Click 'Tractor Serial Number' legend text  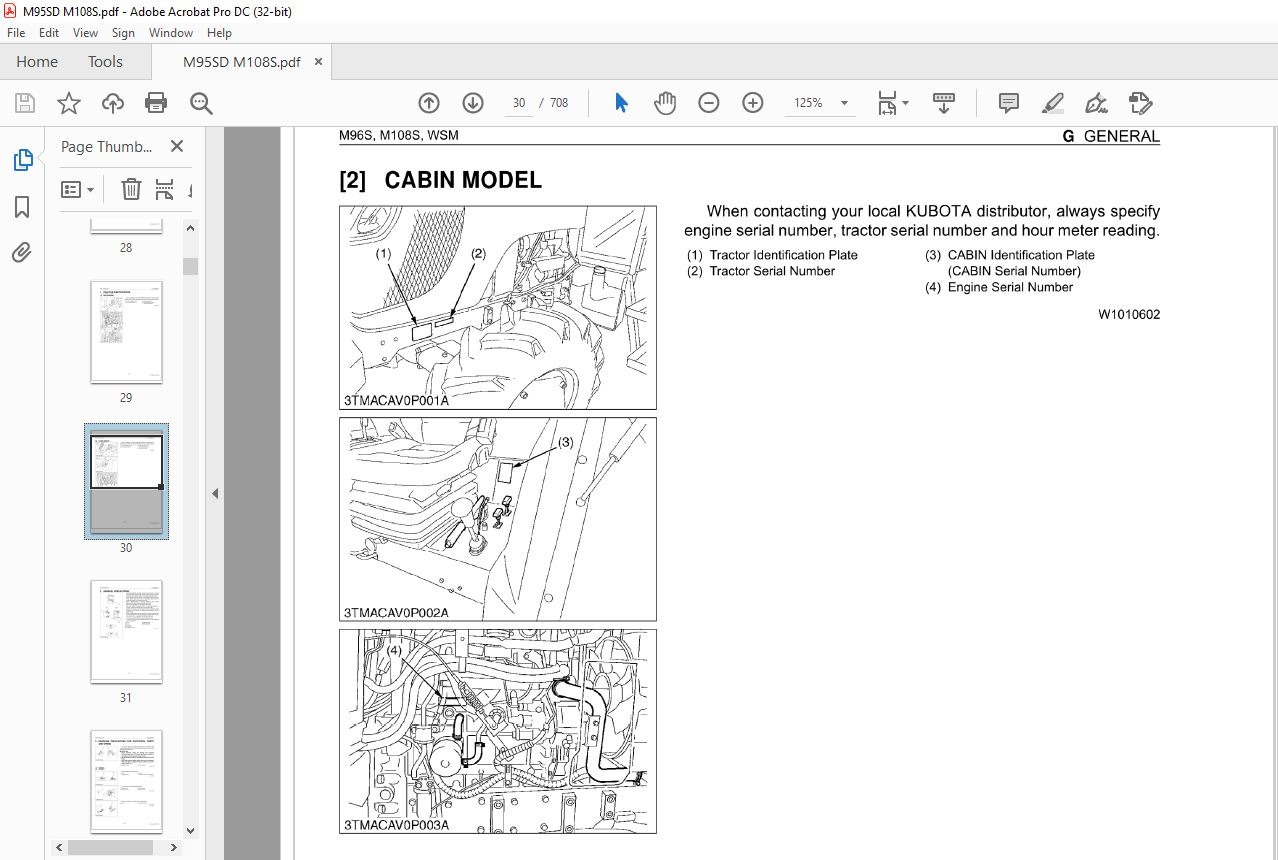[x=772, y=271]
